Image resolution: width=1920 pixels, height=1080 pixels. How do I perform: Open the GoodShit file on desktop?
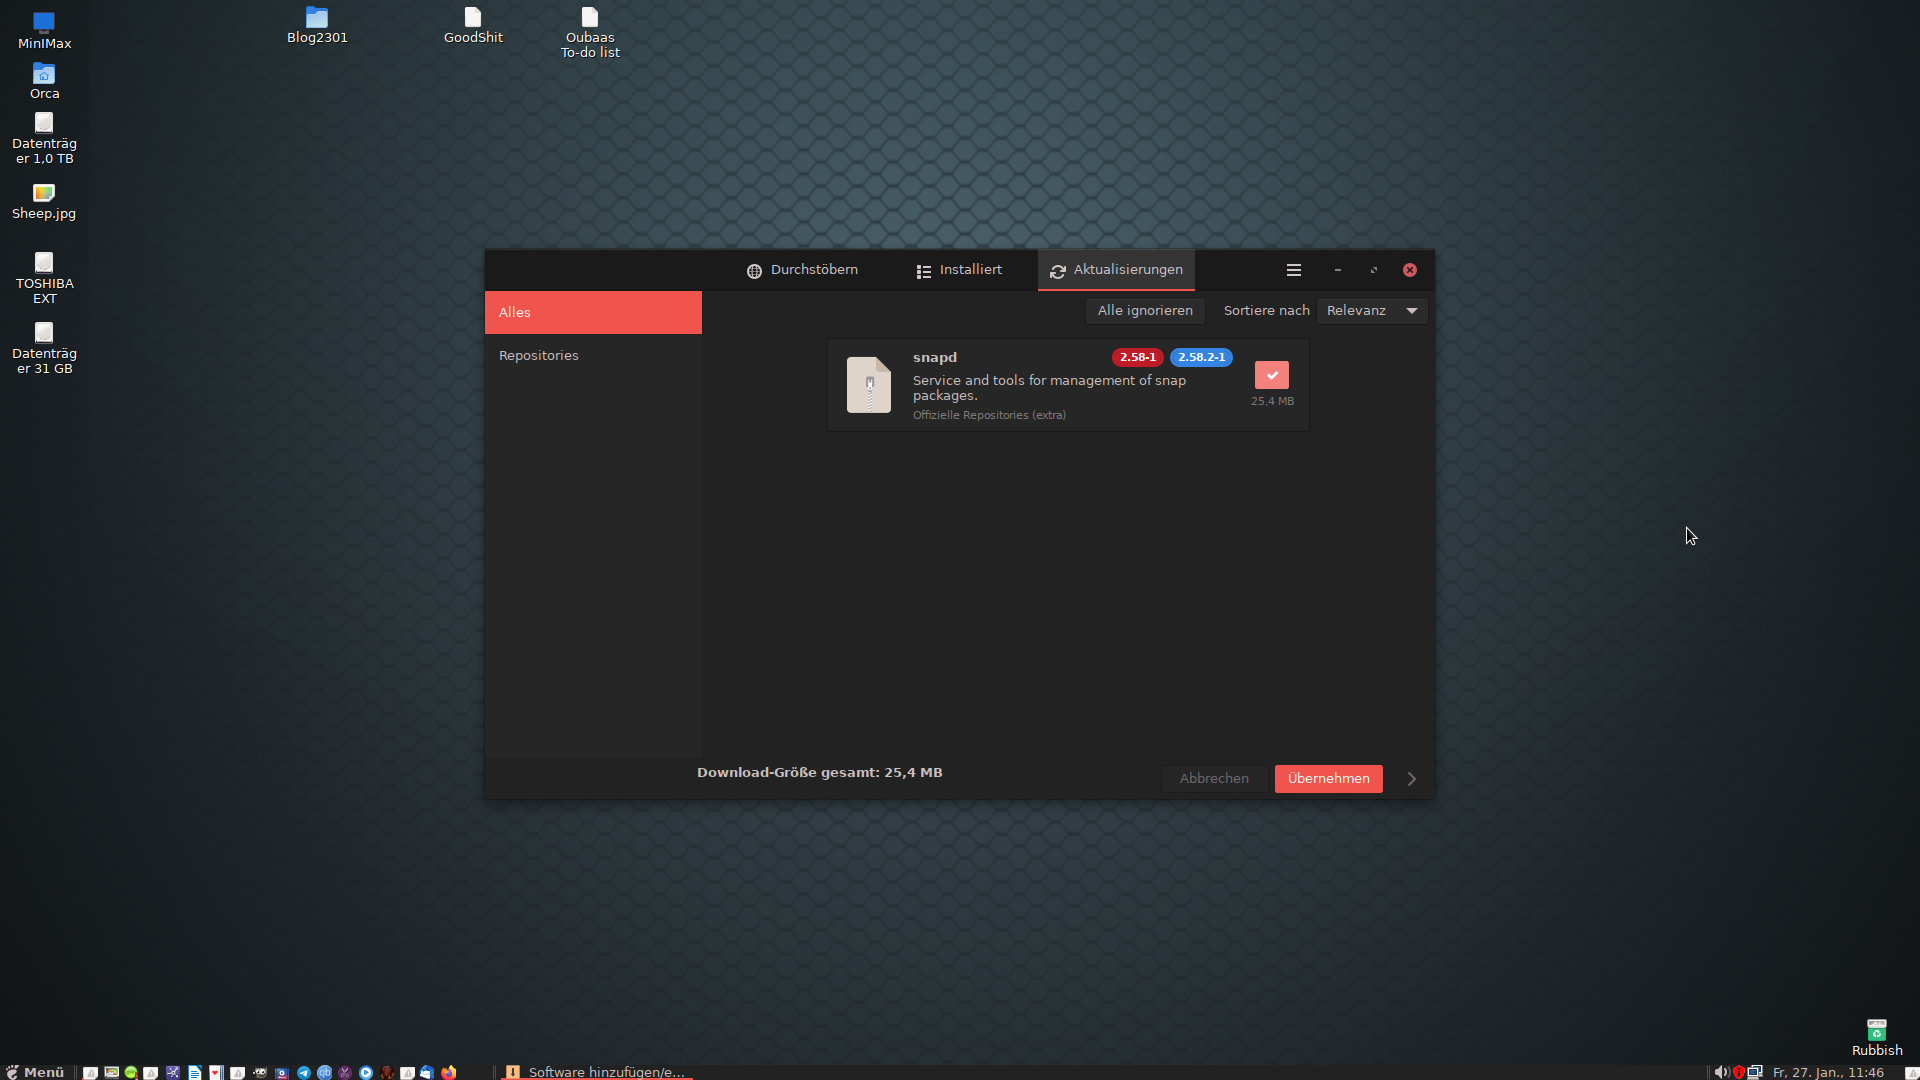(473, 27)
